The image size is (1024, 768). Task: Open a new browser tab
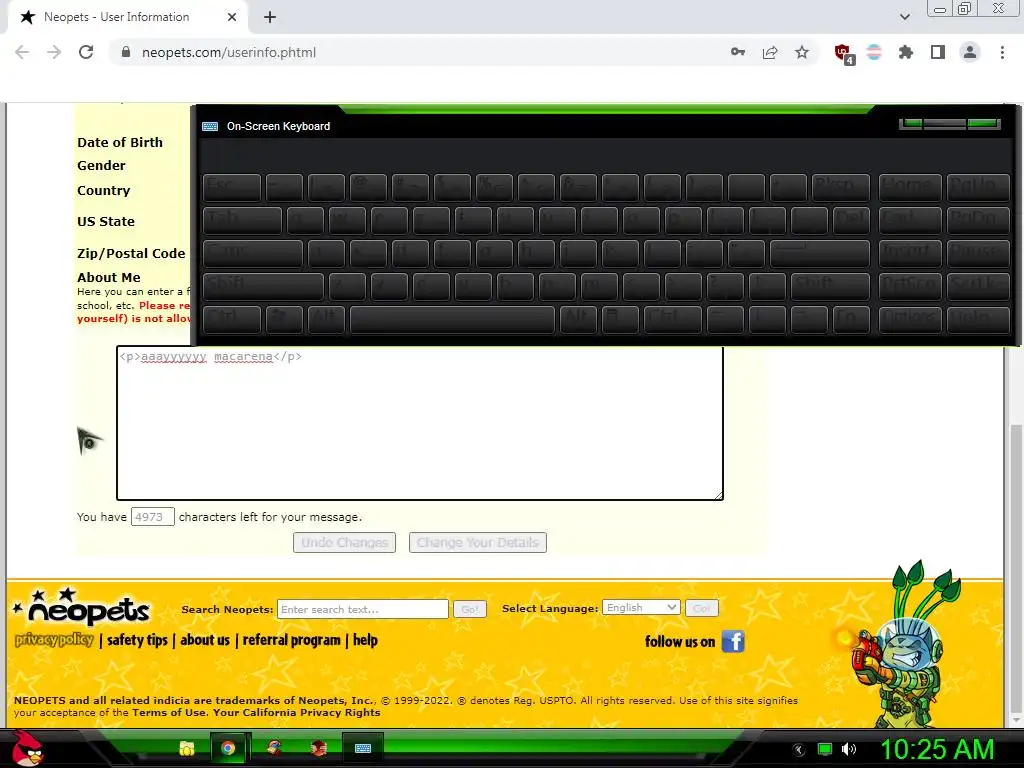pyautogui.click(x=270, y=17)
